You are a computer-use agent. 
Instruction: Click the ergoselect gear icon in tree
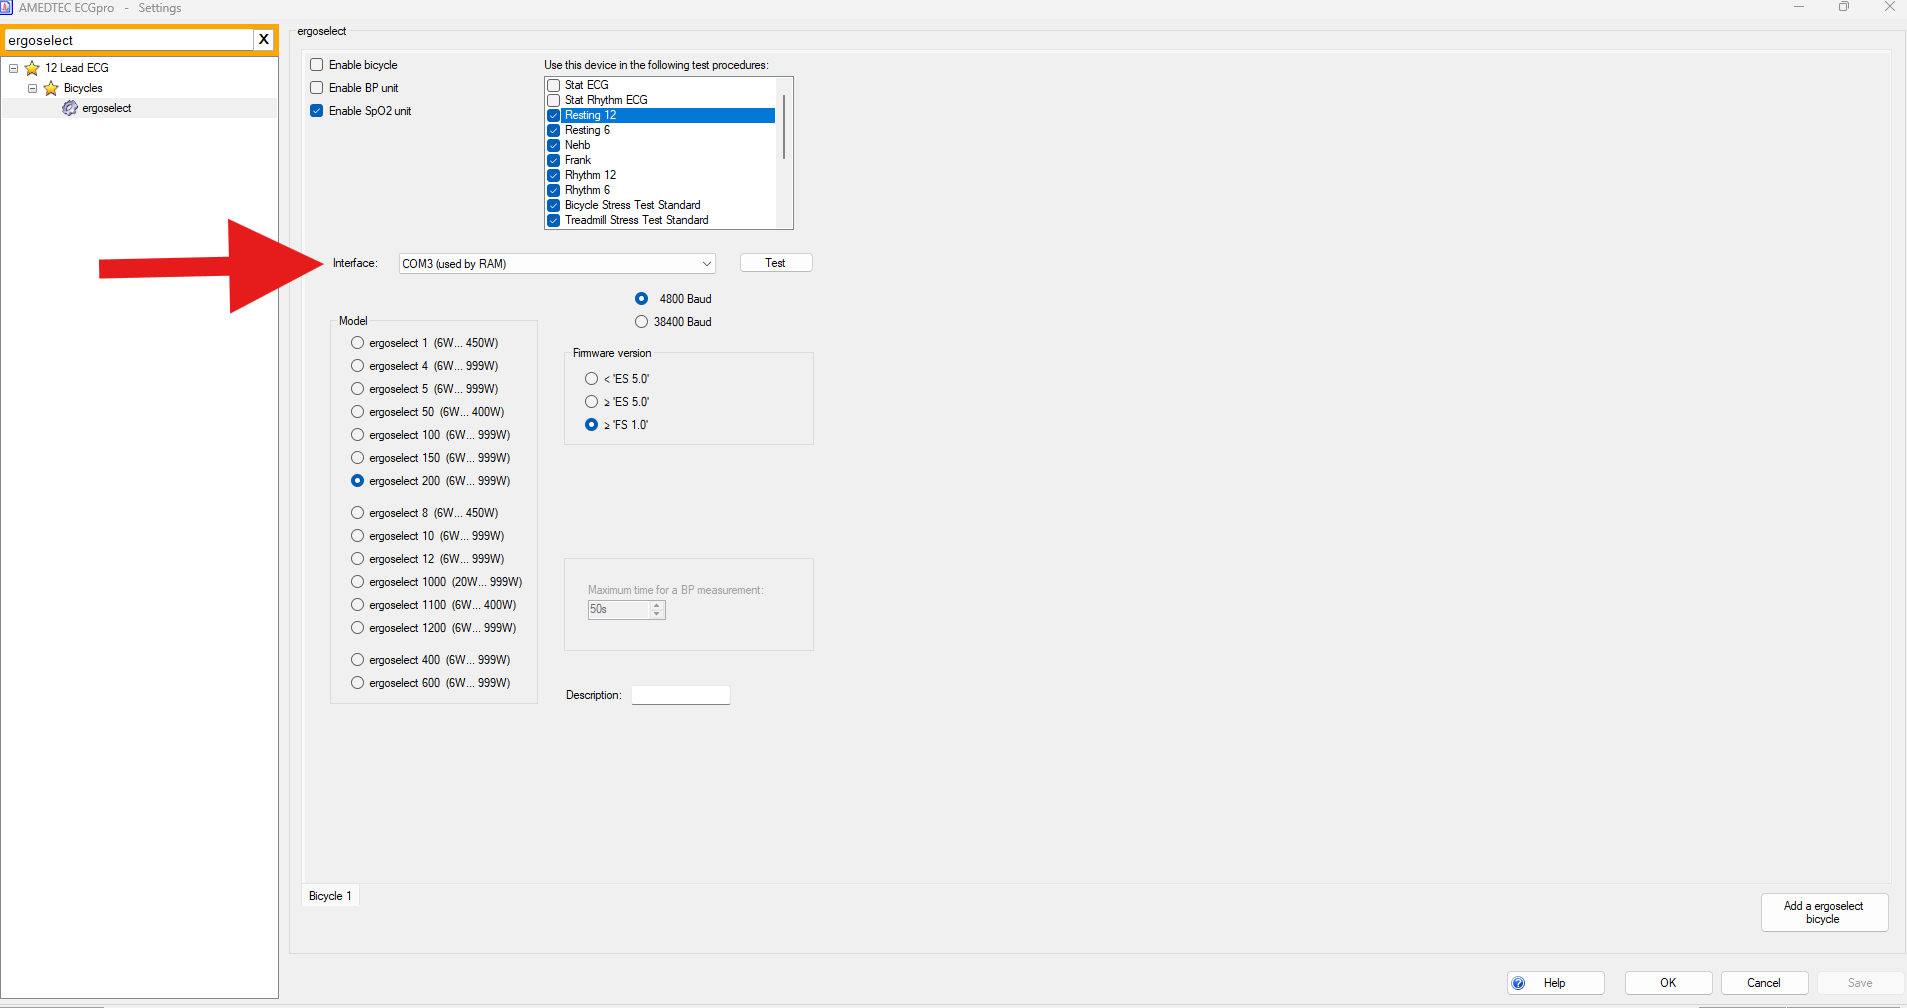click(70, 108)
